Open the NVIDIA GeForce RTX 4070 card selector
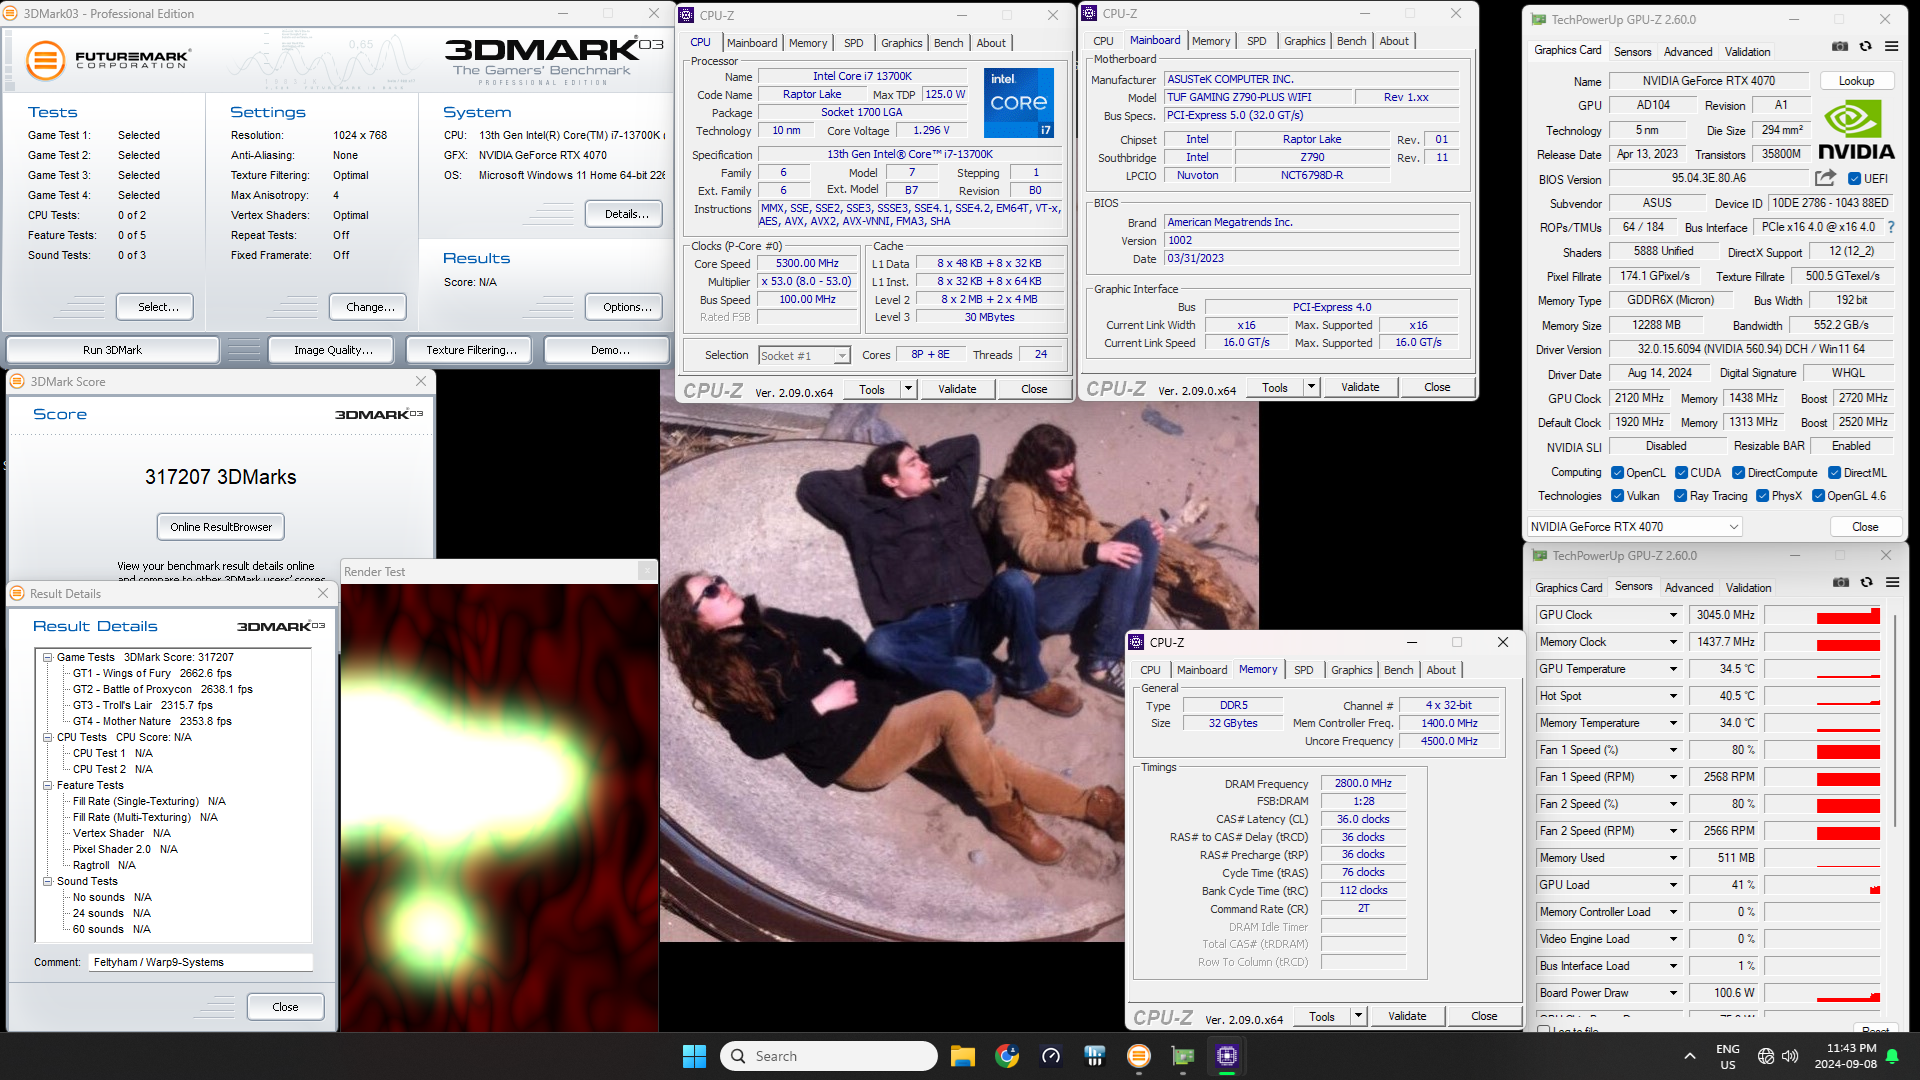This screenshot has height=1080, width=1920. (1635, 527)
